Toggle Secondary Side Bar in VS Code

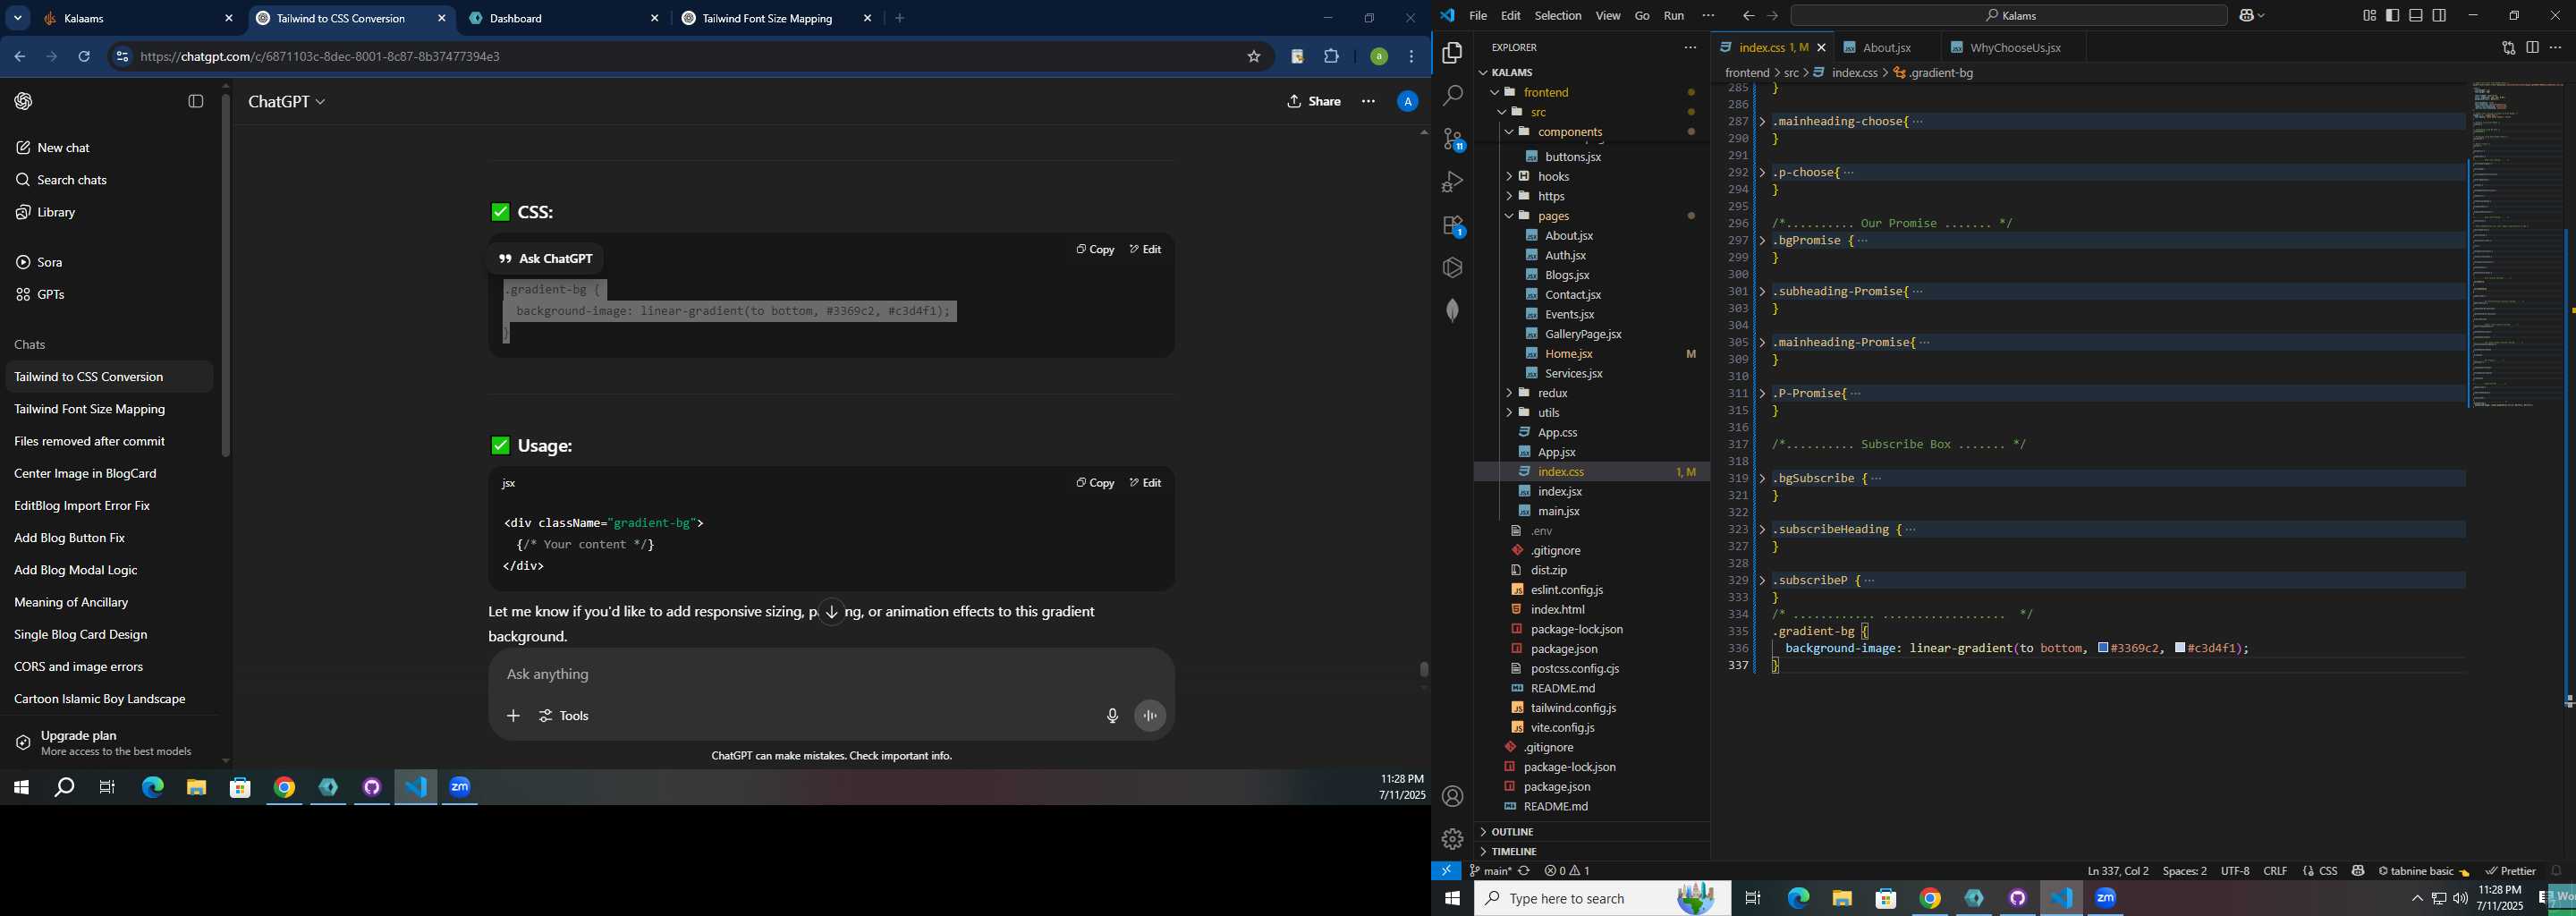[2440, 16]
